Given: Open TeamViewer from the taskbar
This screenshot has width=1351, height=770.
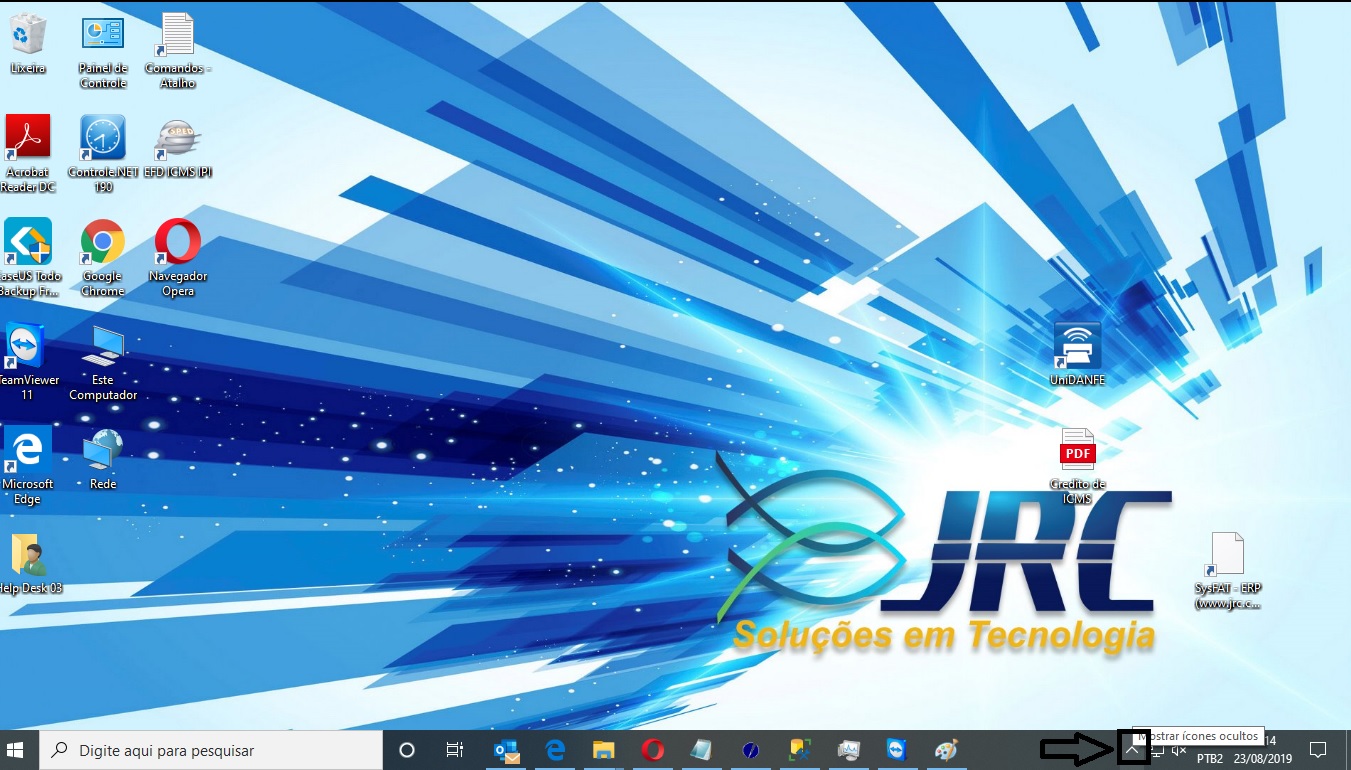Looking at the screenshot, I should [x=896, y=750].
